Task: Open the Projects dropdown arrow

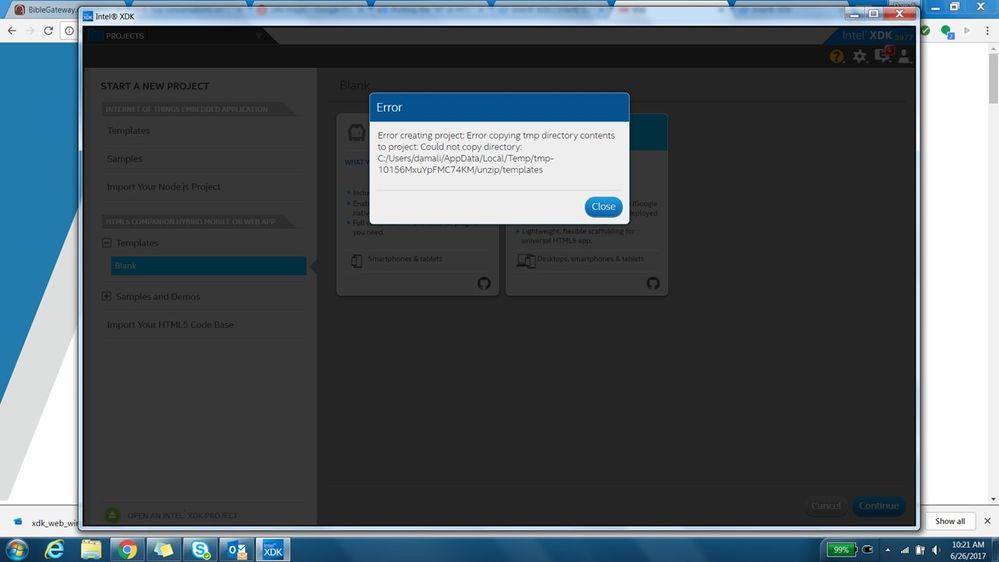Action: coord(258,36)
